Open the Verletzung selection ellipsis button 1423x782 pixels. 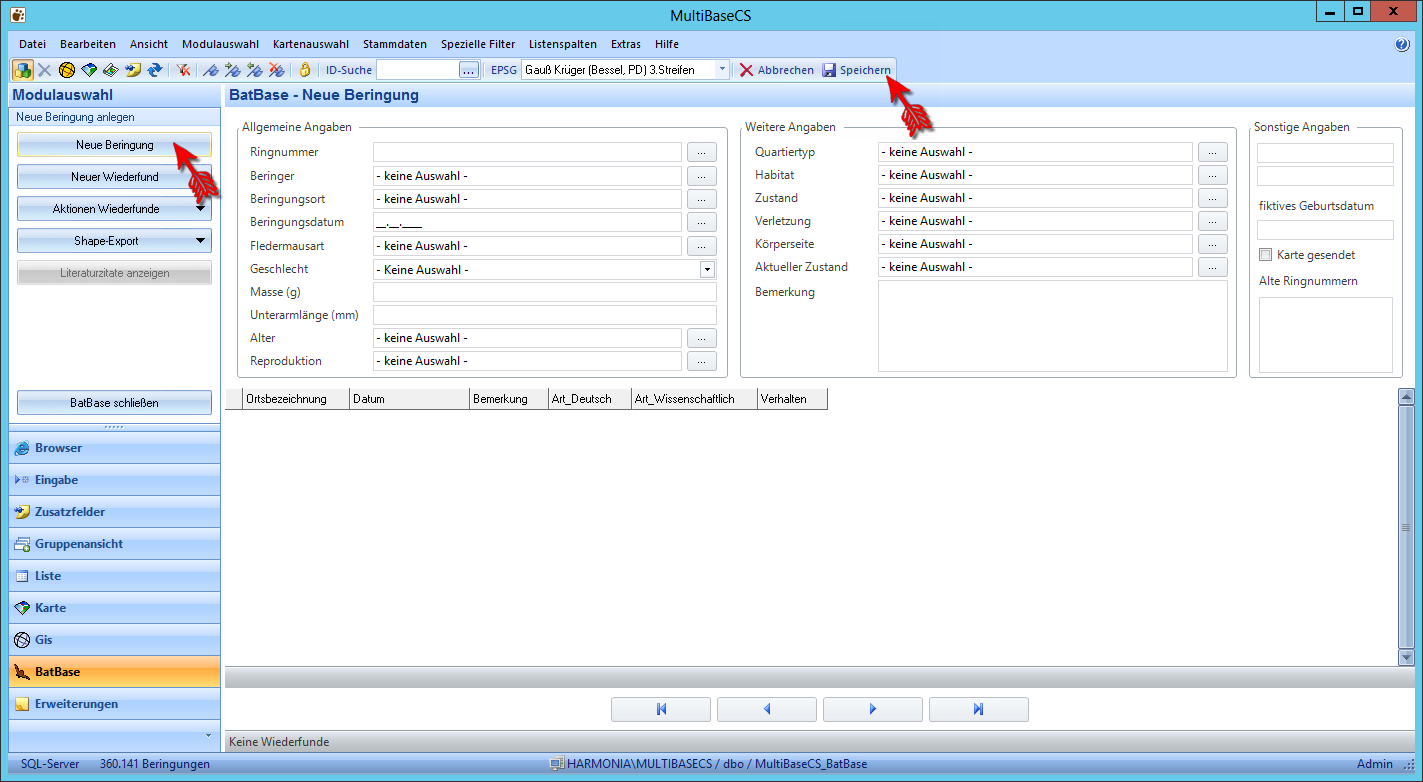pos(1212,221)
